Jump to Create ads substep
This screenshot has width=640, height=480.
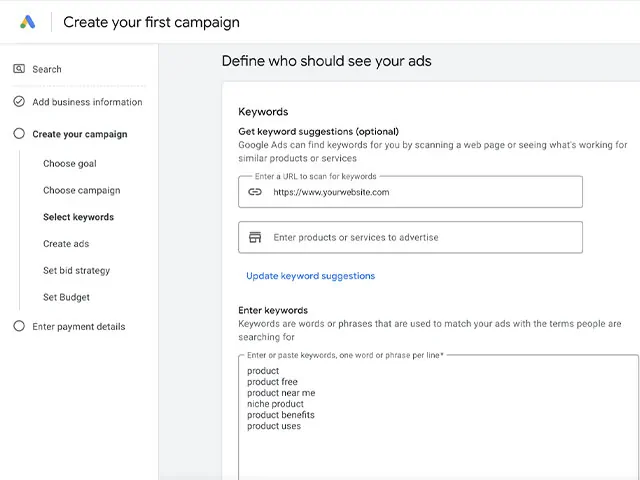66,244
